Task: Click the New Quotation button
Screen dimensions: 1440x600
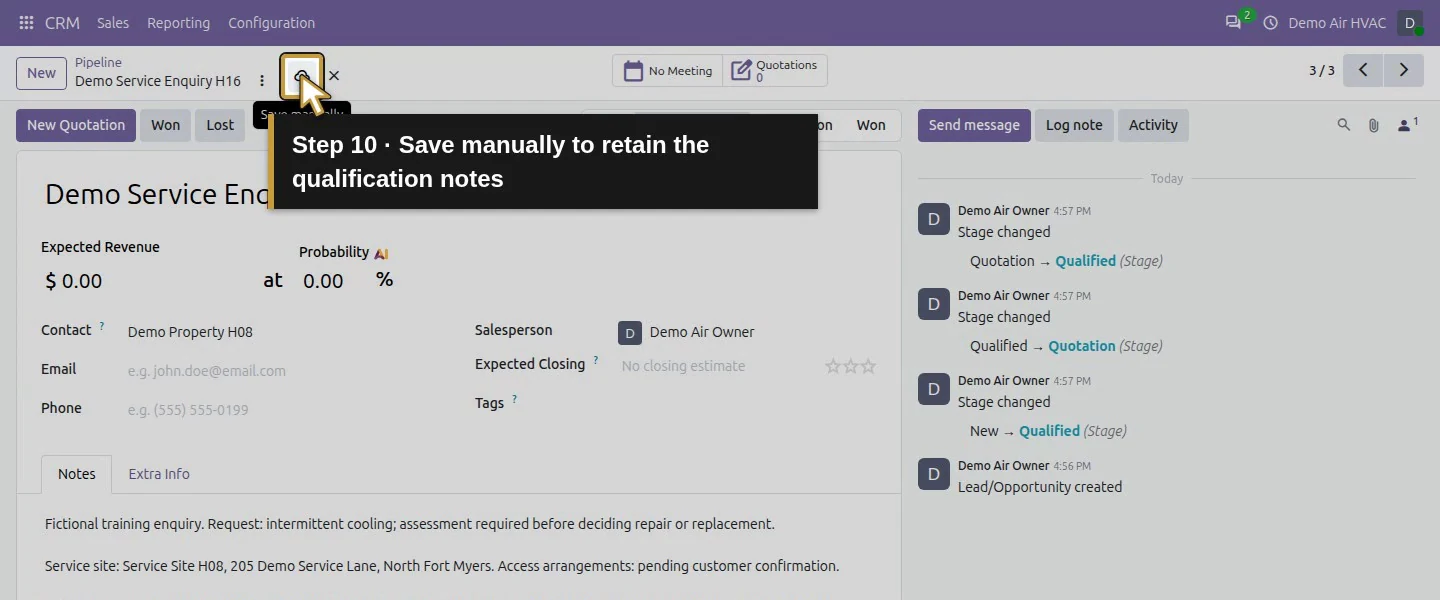Action: coord(76,125)
